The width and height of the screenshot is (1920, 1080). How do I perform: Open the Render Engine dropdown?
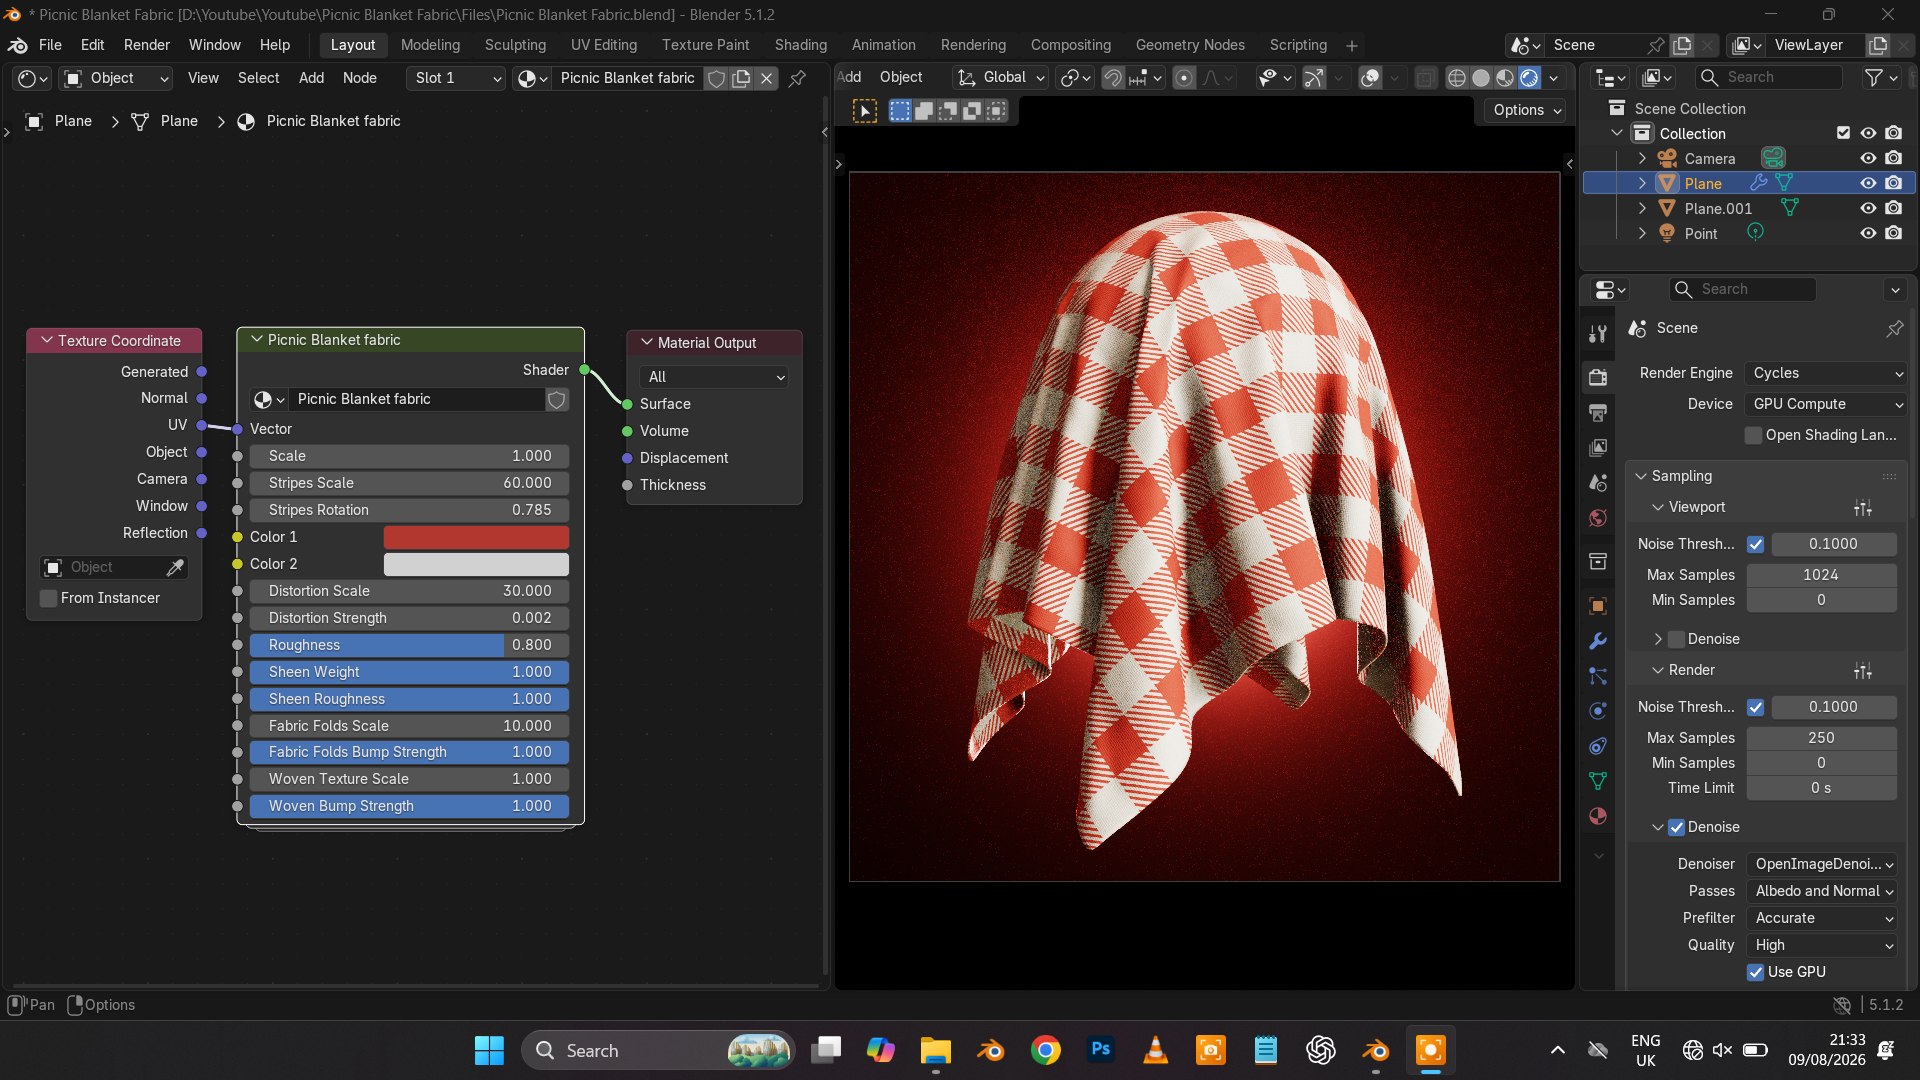pyautogui.click(x=1826, y=373)
